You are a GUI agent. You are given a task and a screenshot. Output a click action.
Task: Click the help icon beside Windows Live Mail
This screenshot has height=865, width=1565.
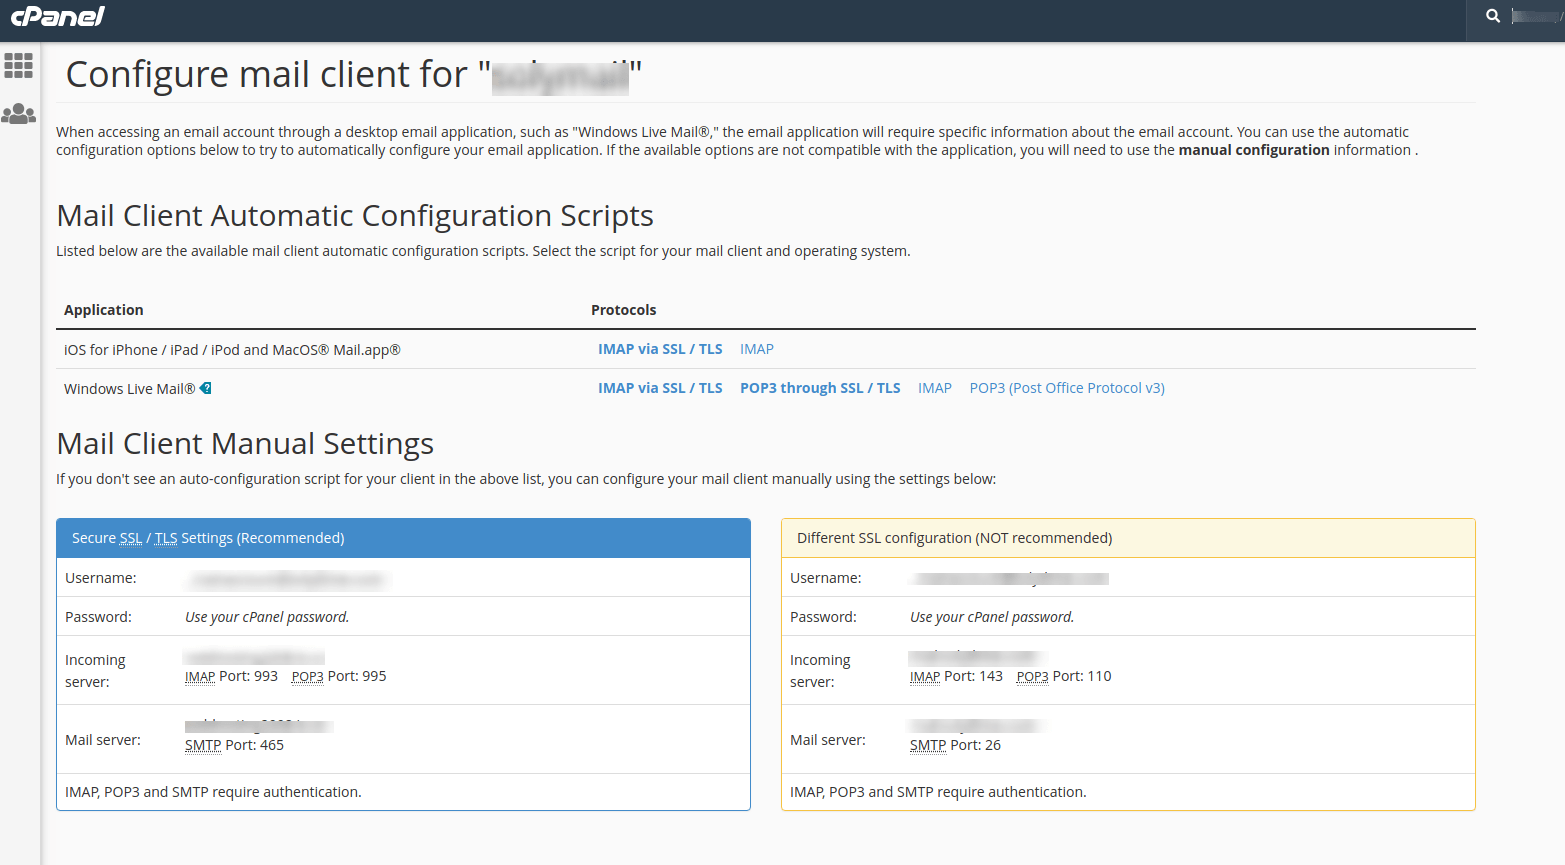(206, 388)
